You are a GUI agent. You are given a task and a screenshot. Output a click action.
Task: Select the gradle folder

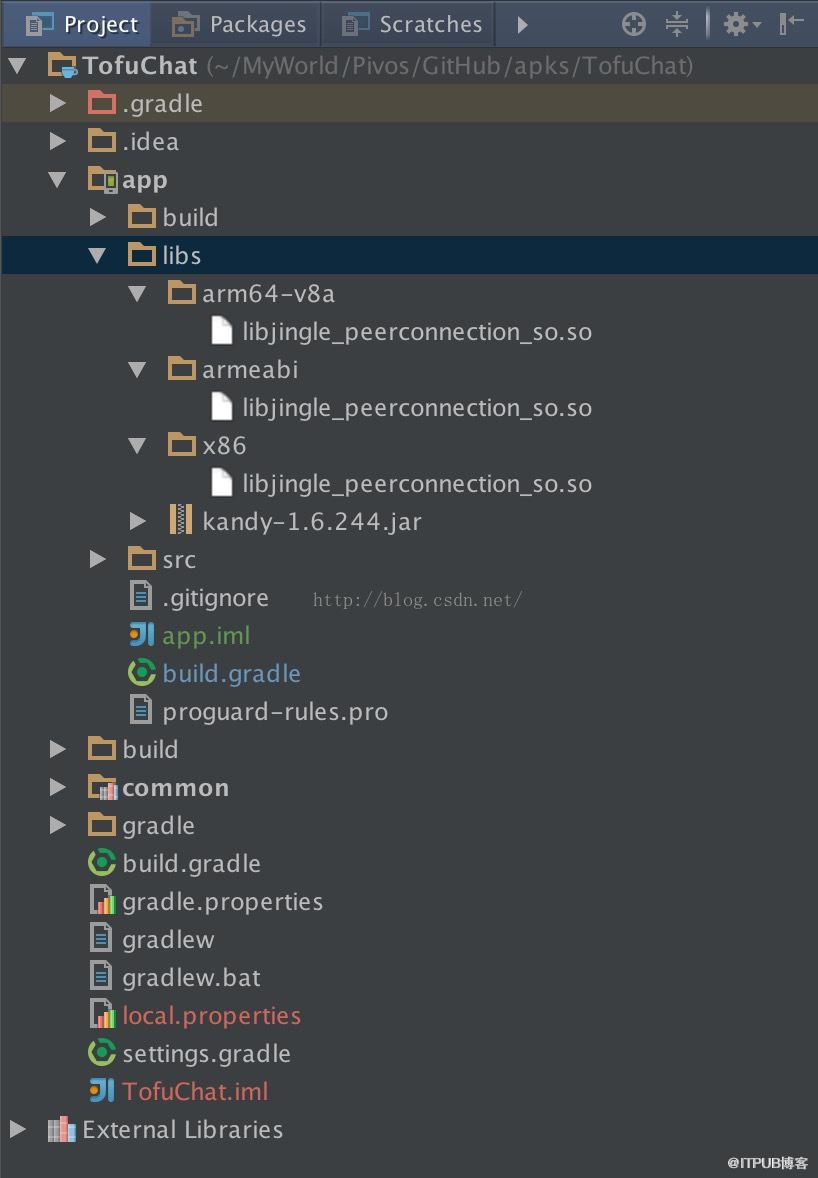coord(158,825)
